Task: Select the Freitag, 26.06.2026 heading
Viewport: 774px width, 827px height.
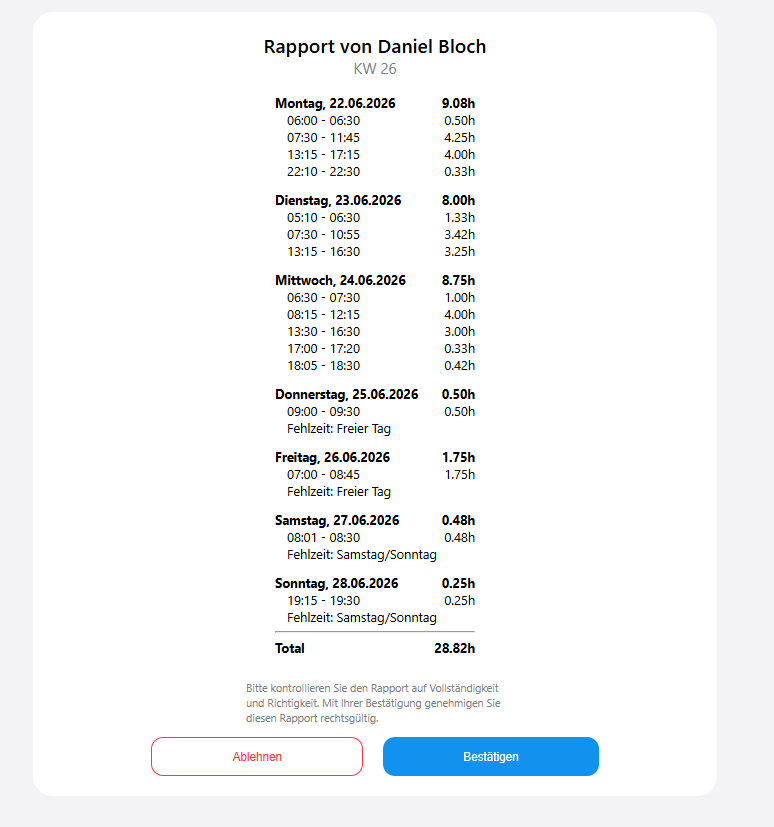Action: 332,457
